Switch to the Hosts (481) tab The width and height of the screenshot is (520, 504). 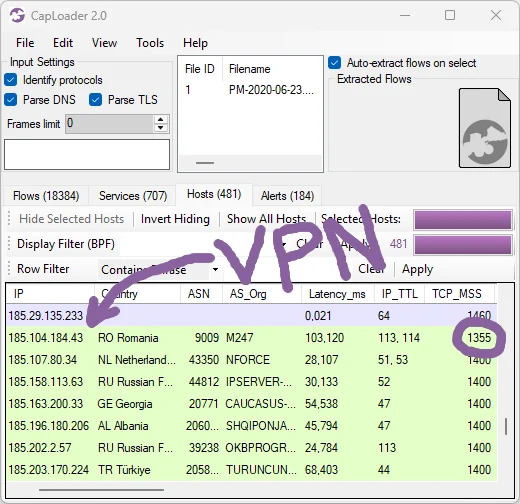[214, 194]
